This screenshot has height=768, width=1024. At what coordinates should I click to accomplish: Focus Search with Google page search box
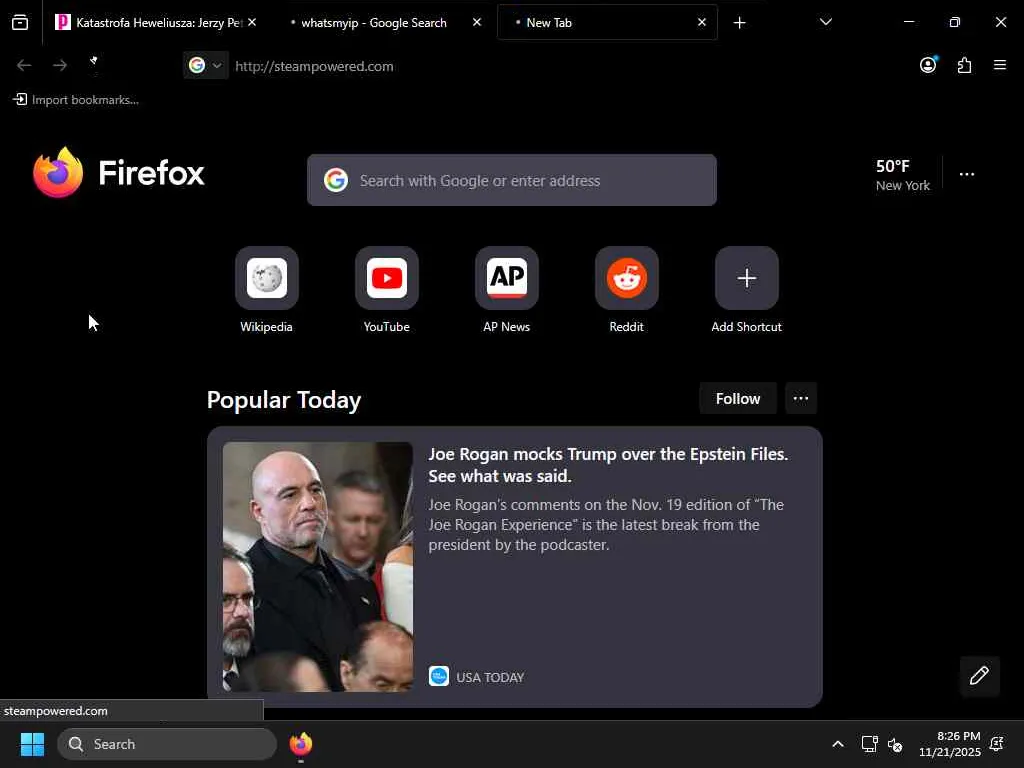point(512,180)
